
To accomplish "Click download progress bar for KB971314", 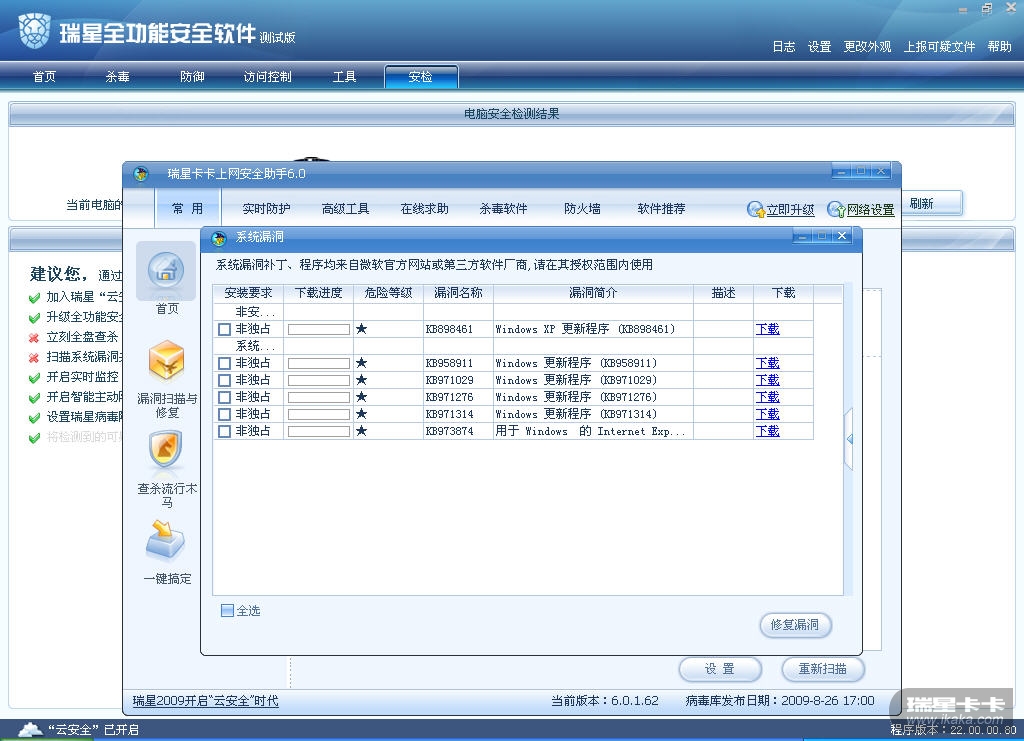I will click(319, 414).
